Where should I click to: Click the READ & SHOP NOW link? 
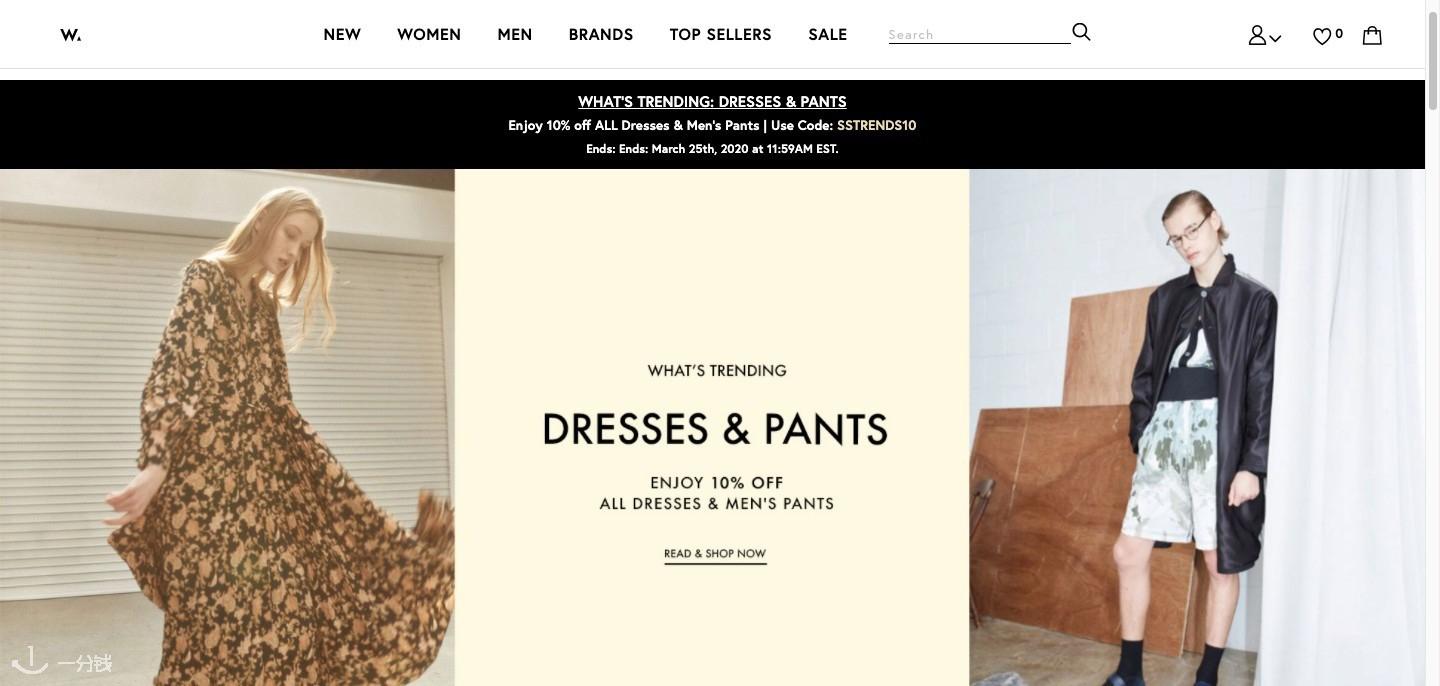[715, 554]
